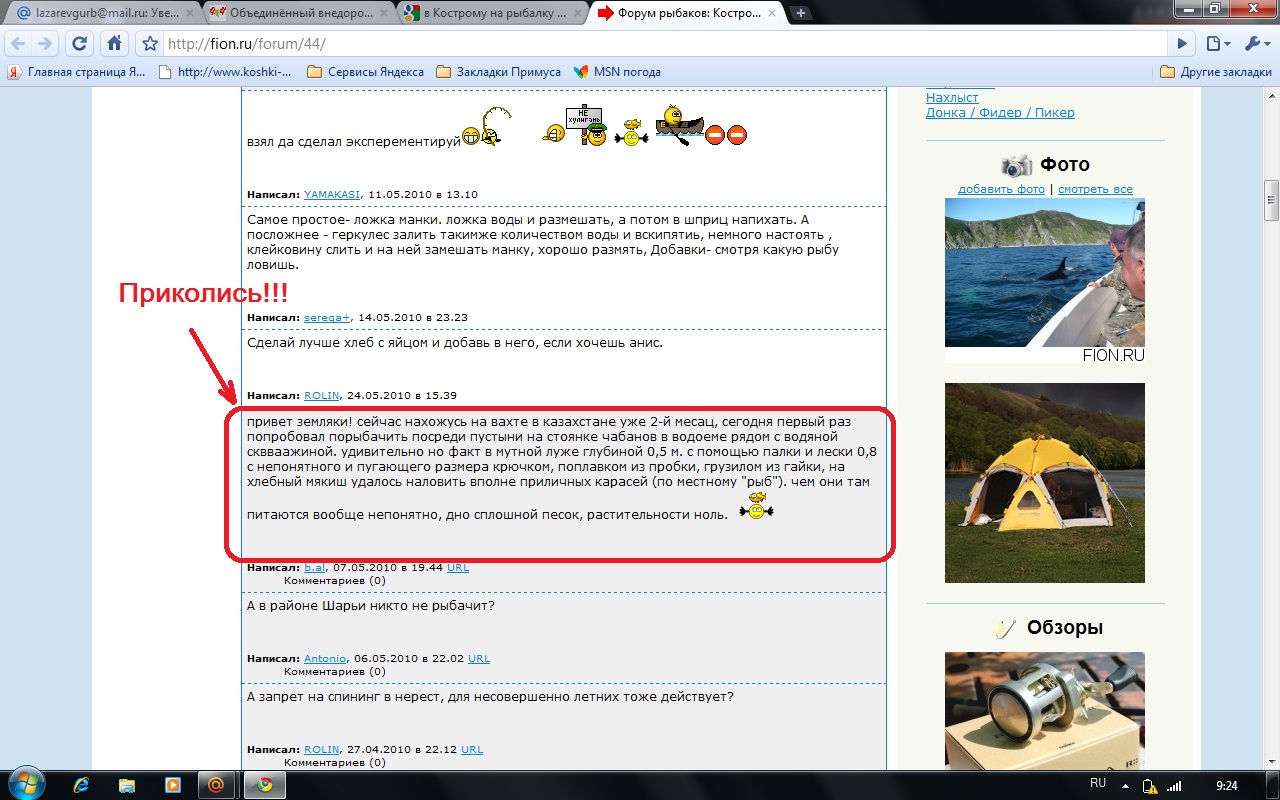
Task: Click the yellow tent photo thumbnail
Action: click(x=1044, y=482)
